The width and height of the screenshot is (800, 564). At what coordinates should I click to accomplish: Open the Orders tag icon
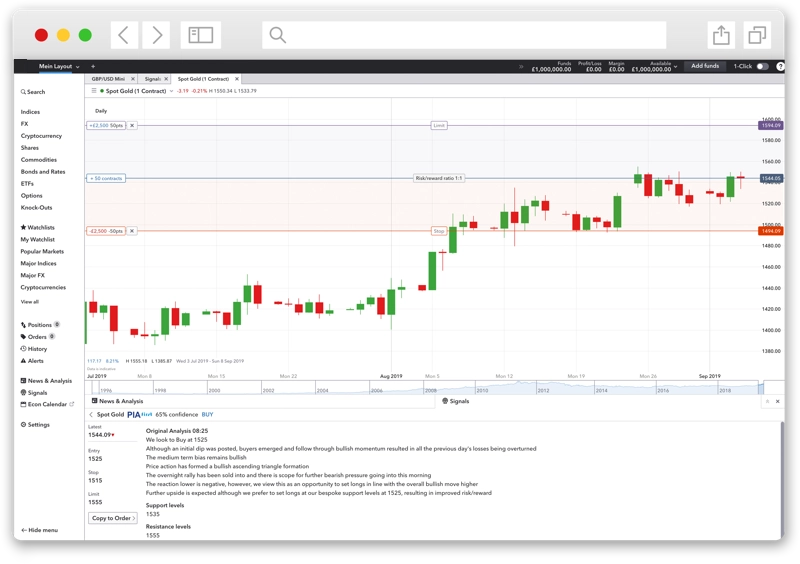[x=23, y=337]
